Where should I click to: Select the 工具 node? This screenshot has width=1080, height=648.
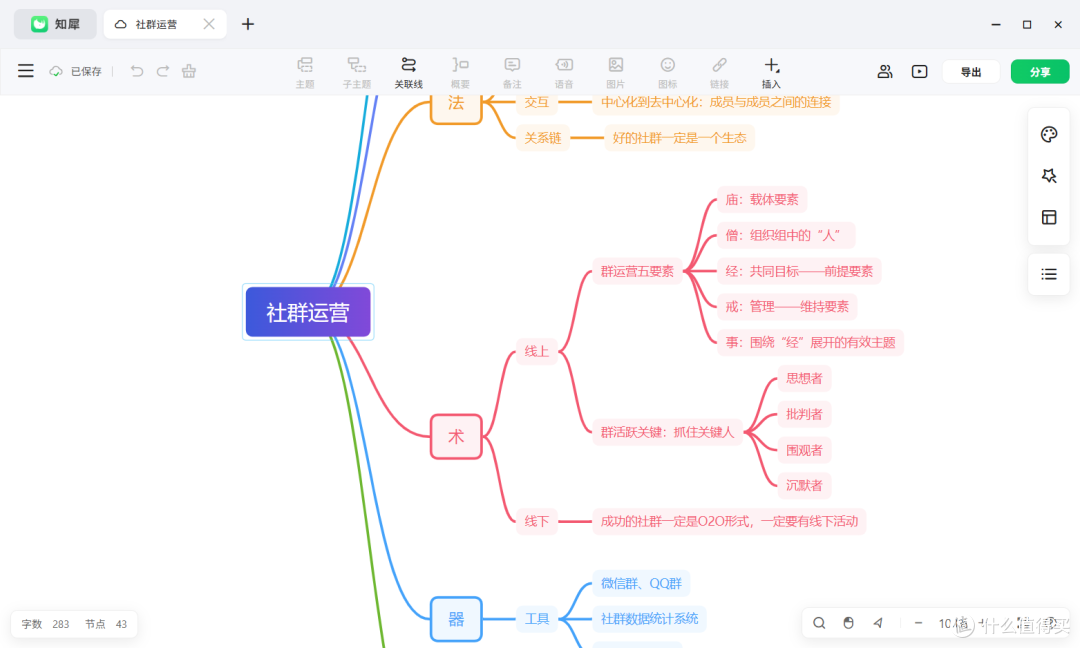[537, 619]
